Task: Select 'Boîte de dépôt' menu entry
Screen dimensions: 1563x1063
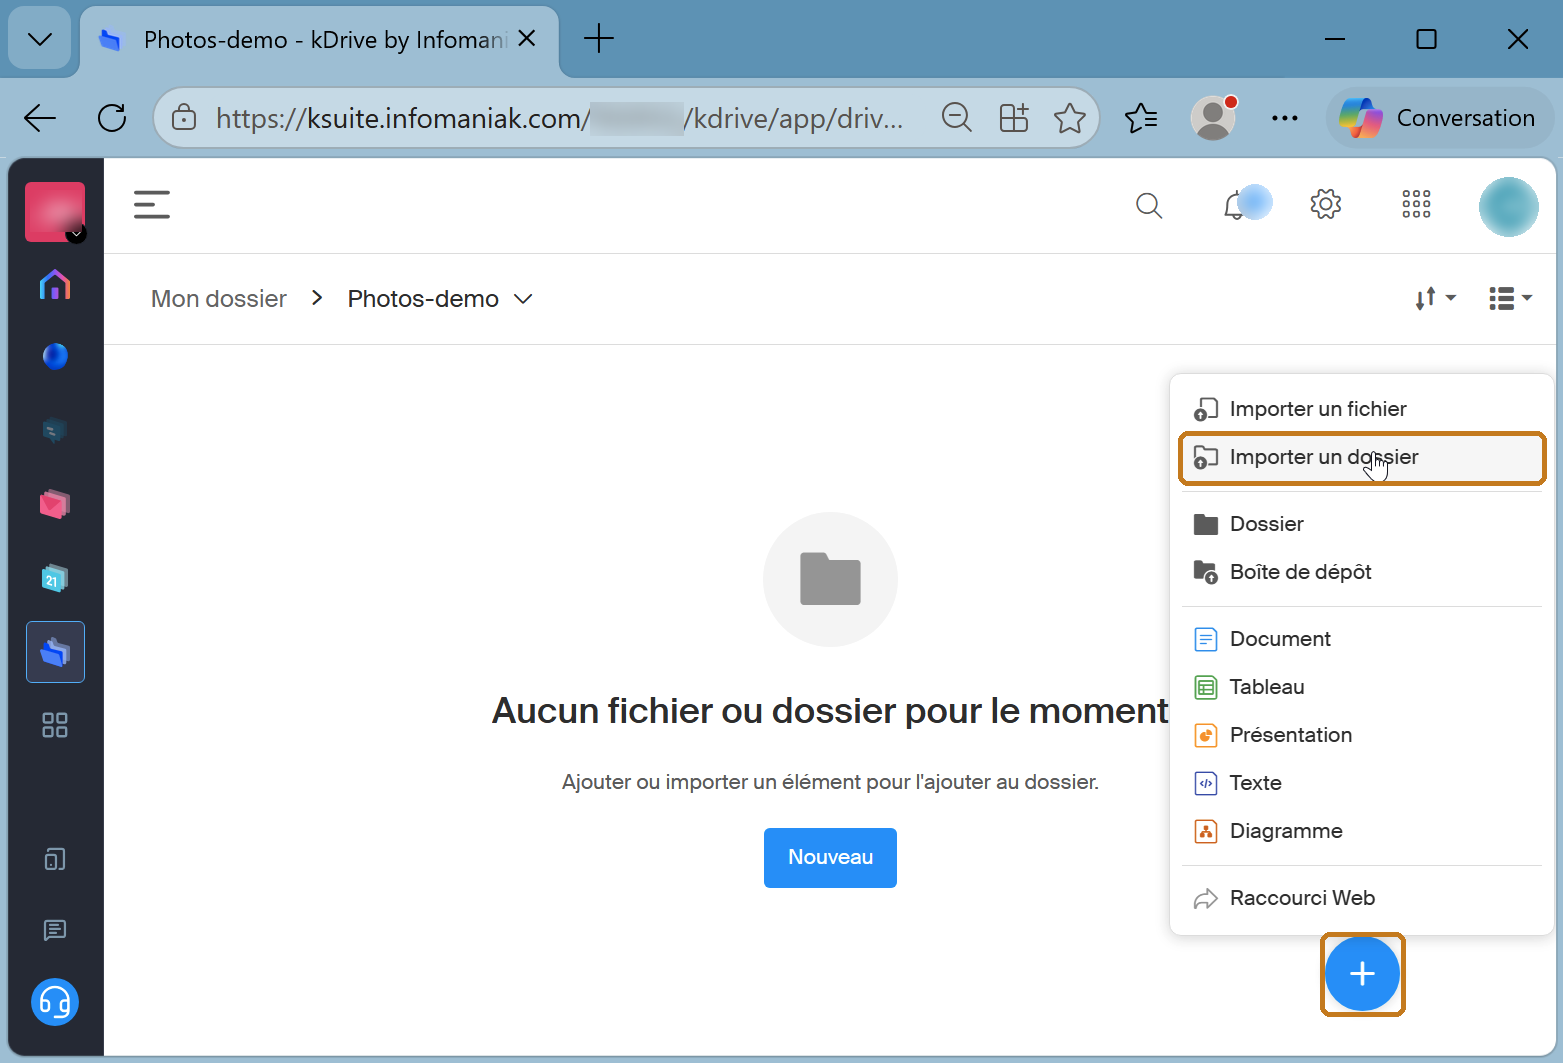Action: pyautogui.click(x=1362, y=572)
